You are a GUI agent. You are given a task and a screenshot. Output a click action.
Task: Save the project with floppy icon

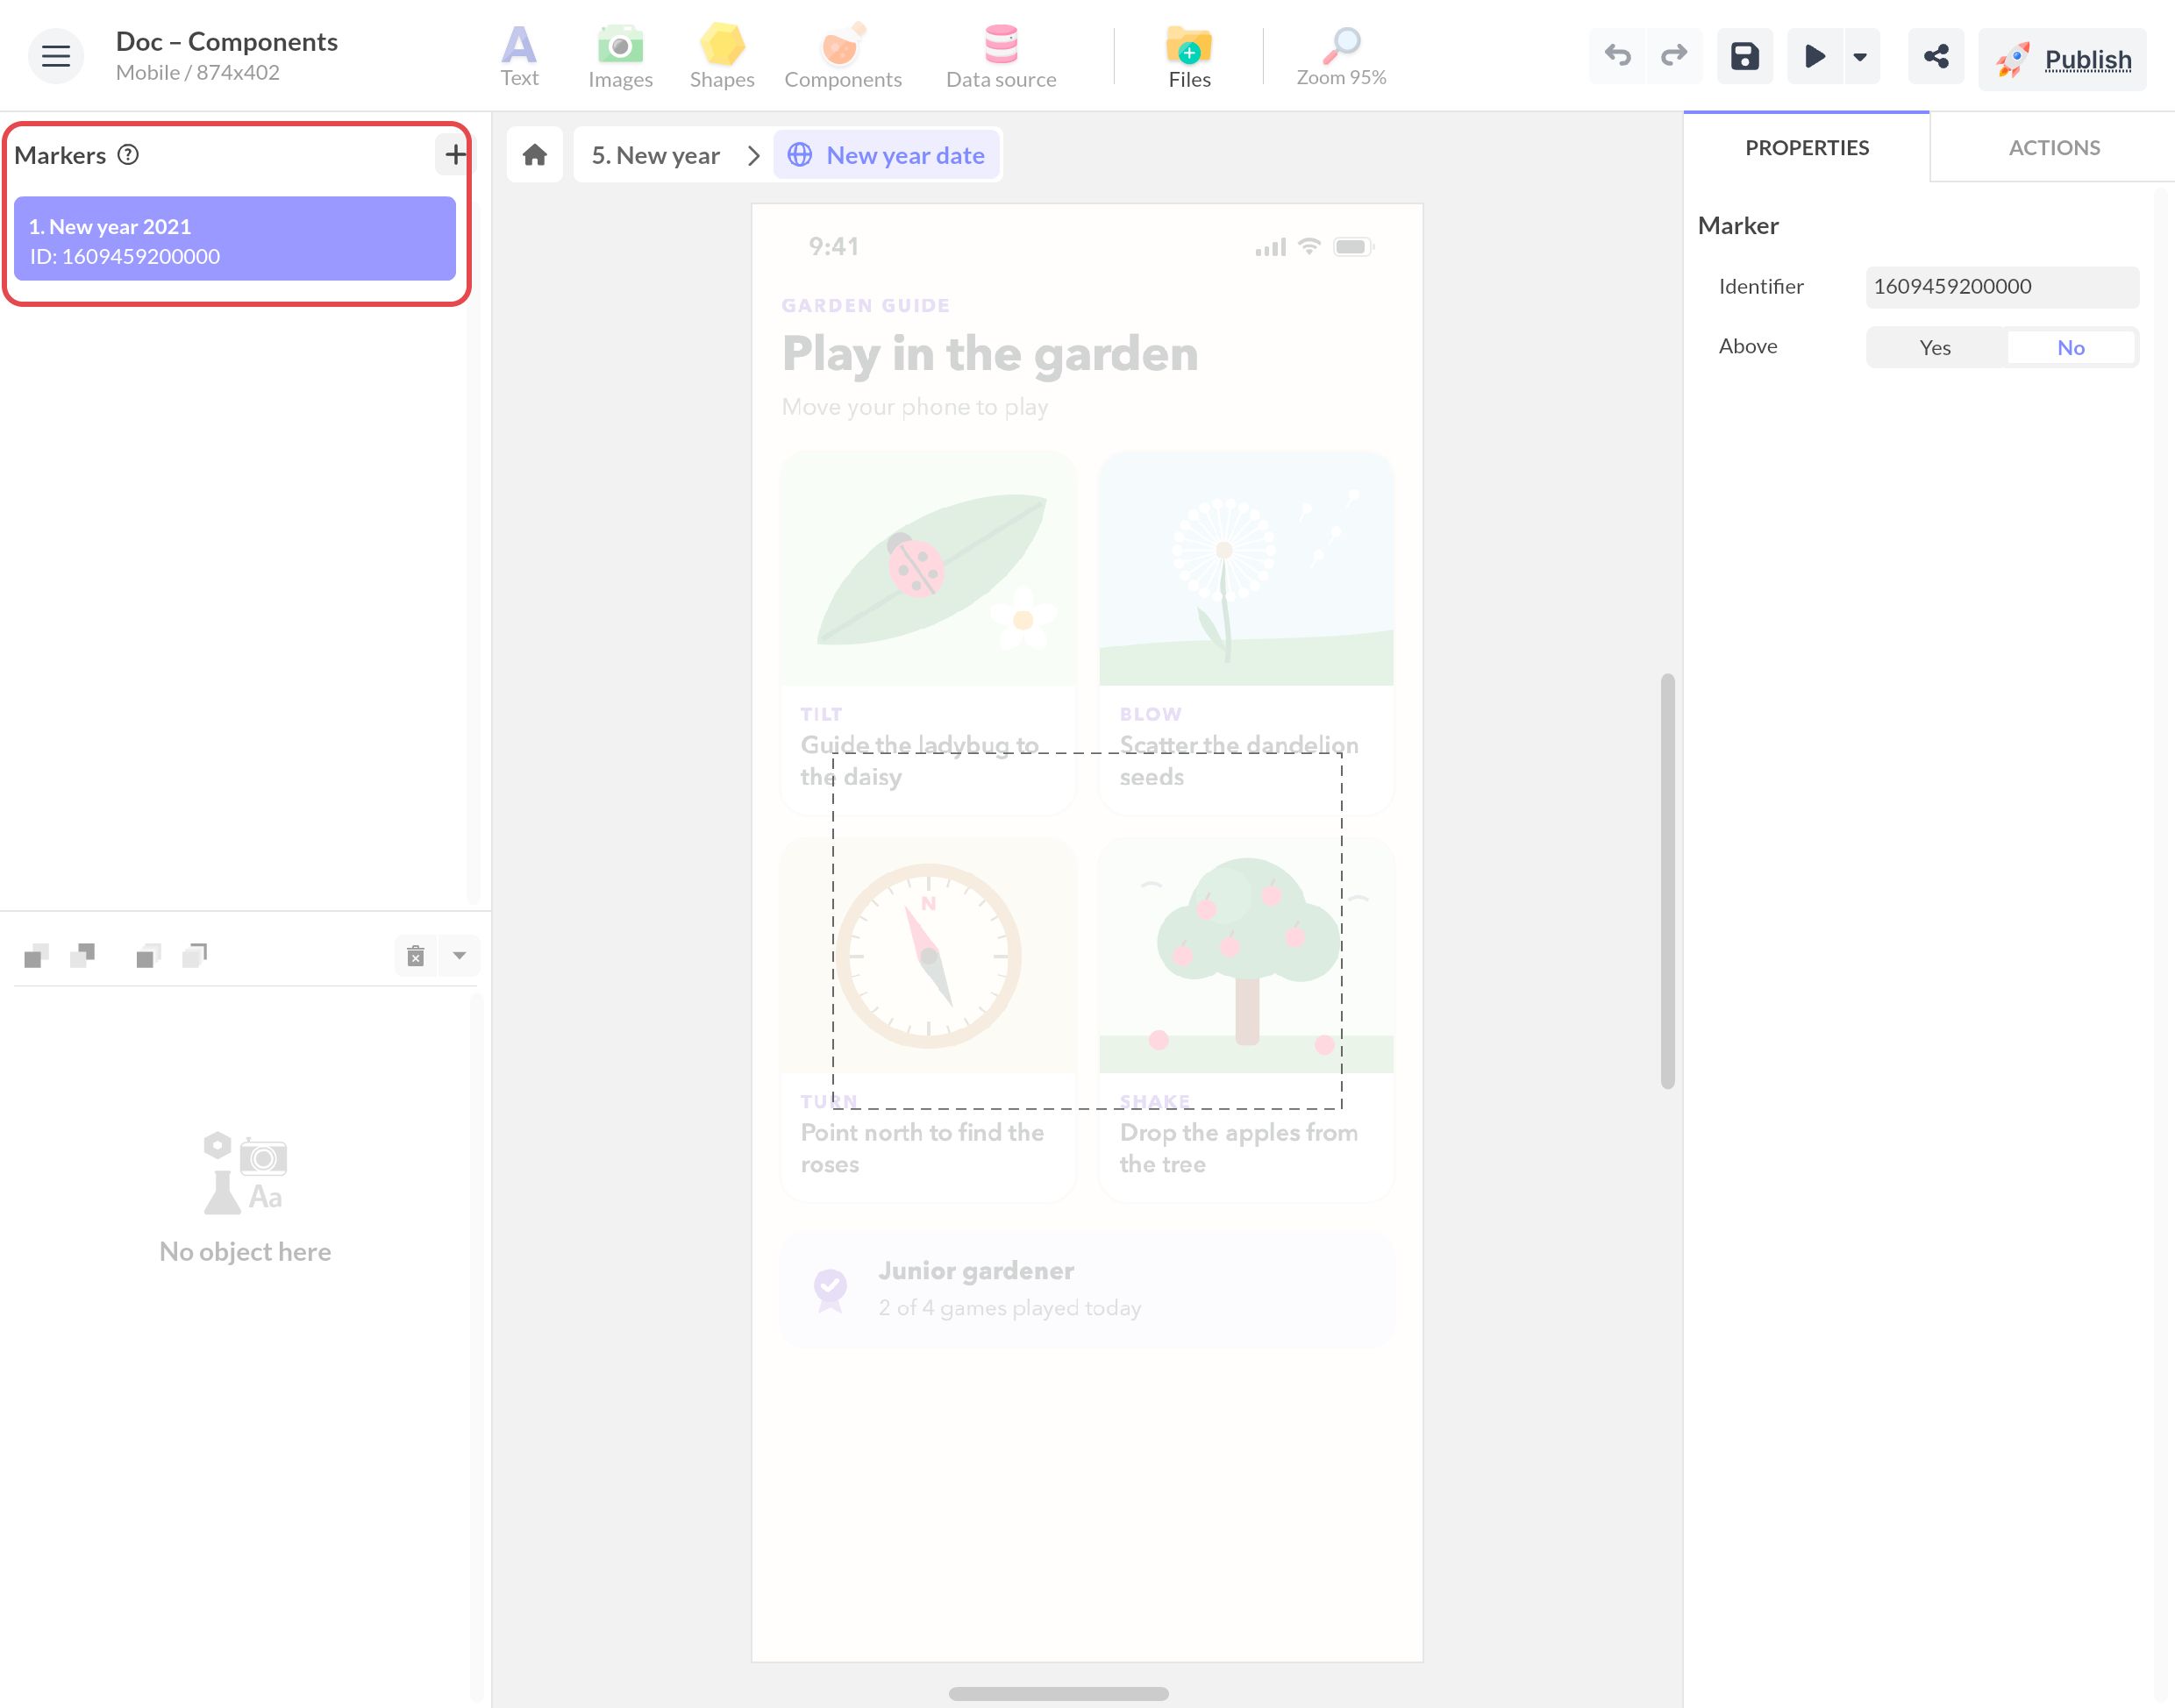coord(1744,56)
